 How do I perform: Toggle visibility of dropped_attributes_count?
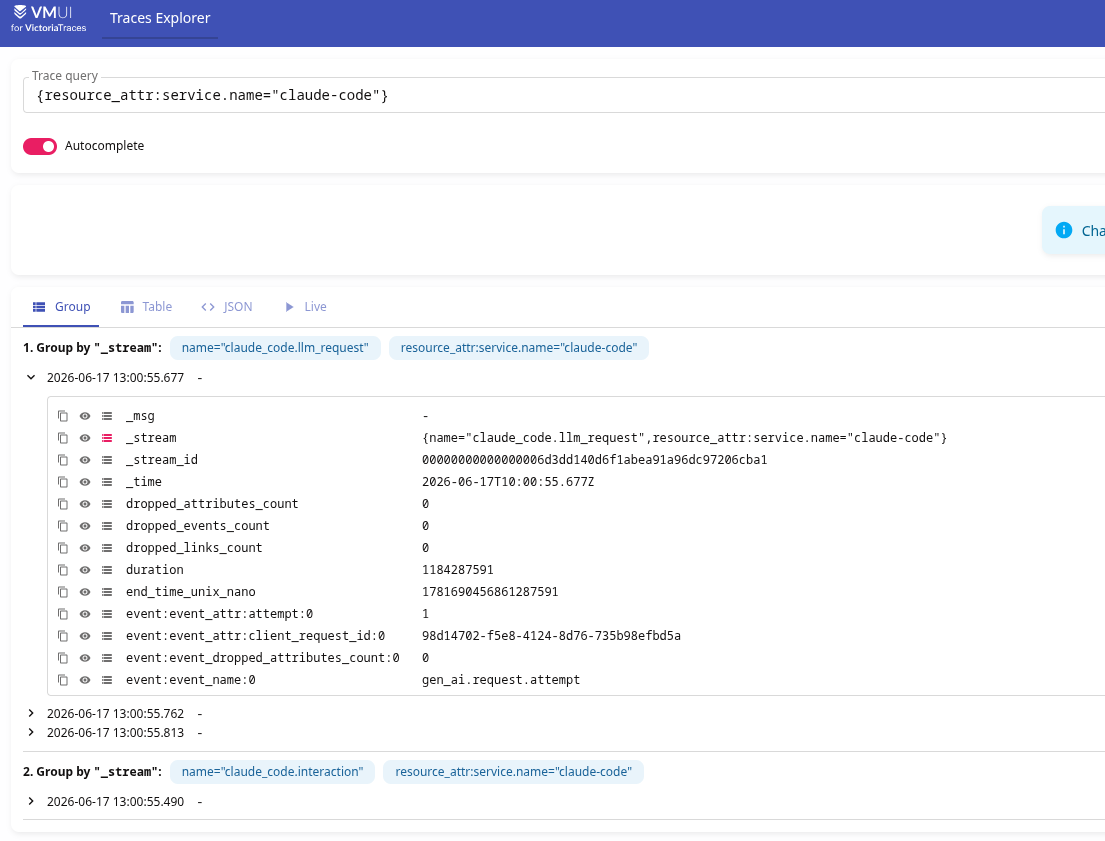(85, 504)
